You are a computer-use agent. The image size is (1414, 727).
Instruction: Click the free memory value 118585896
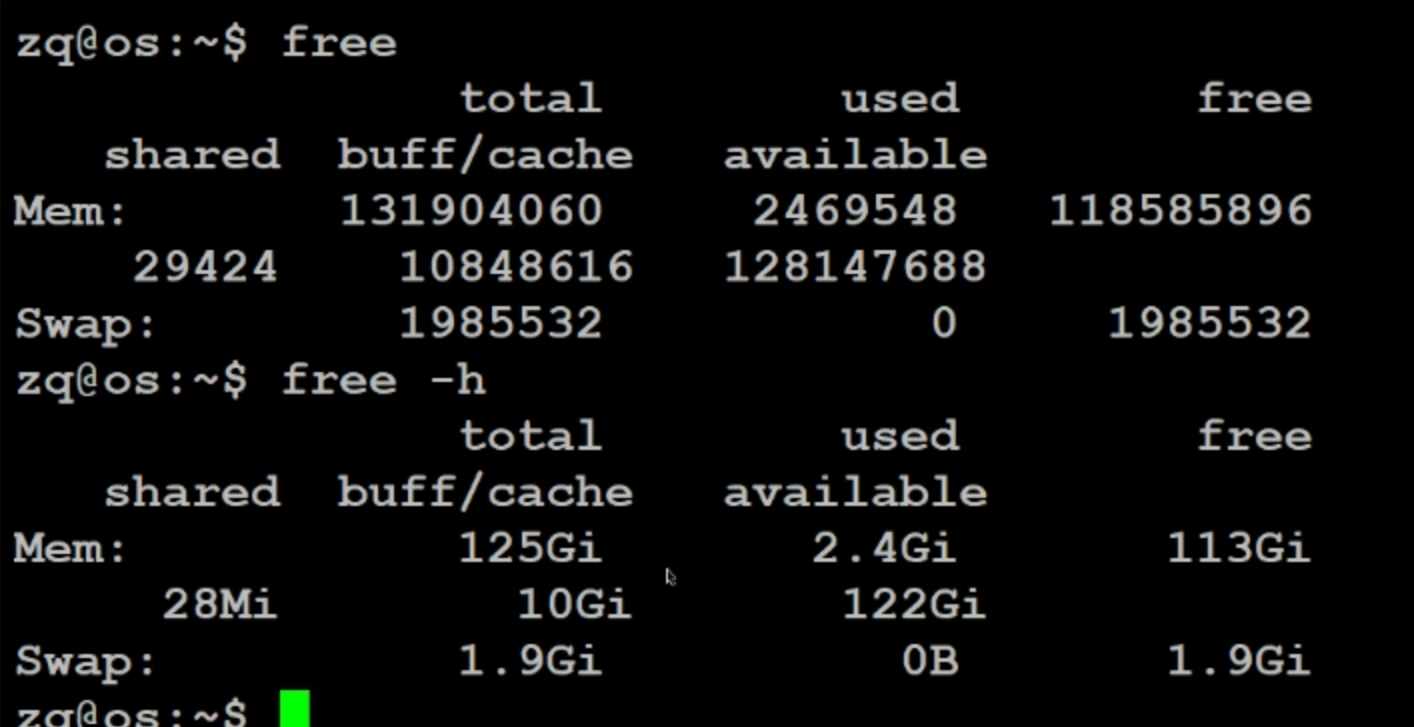[x=1180, y=211]
